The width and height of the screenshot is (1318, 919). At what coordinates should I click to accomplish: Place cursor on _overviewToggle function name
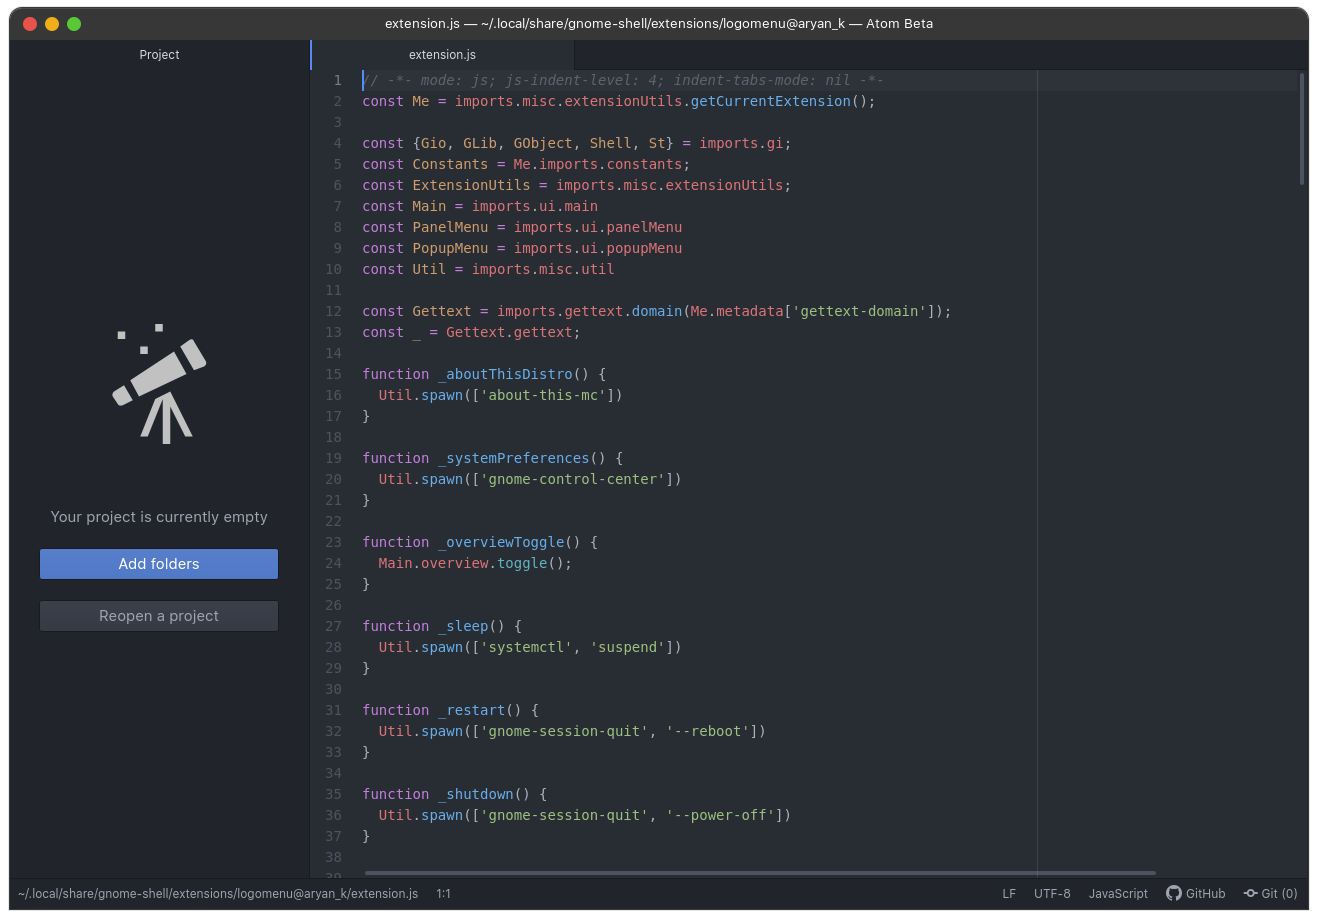tap(501, 542)
